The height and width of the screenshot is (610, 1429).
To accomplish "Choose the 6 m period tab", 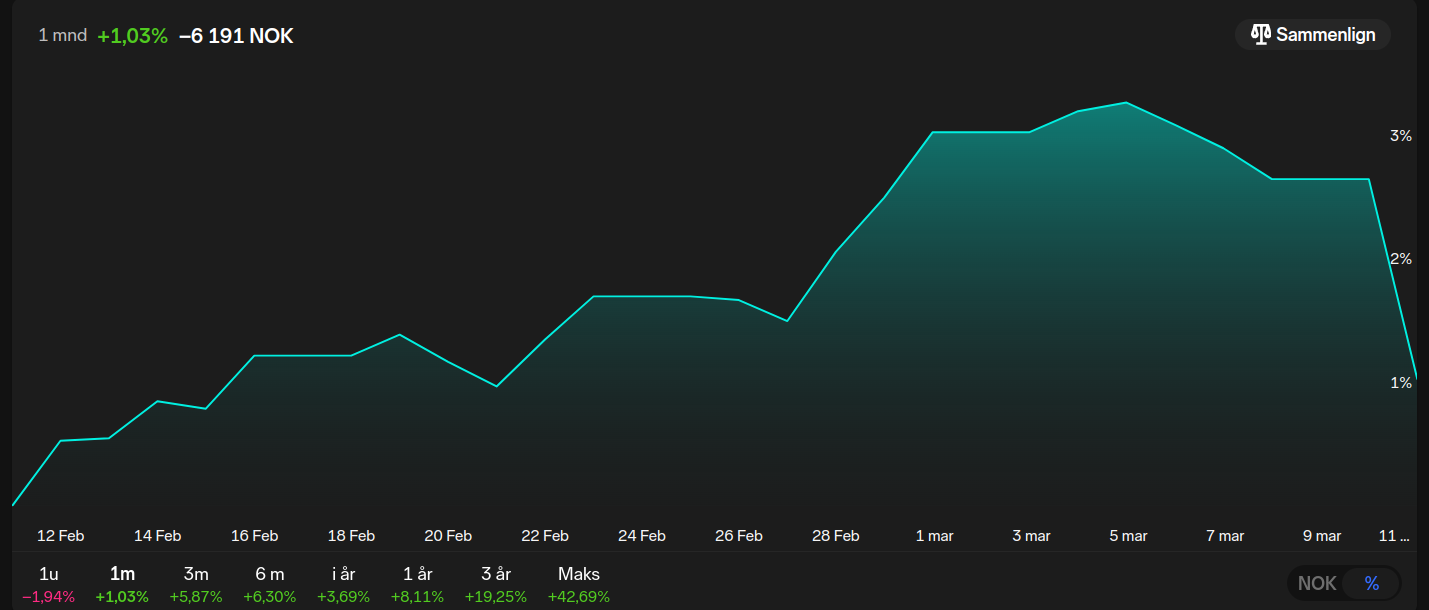I will coord(270,584).
